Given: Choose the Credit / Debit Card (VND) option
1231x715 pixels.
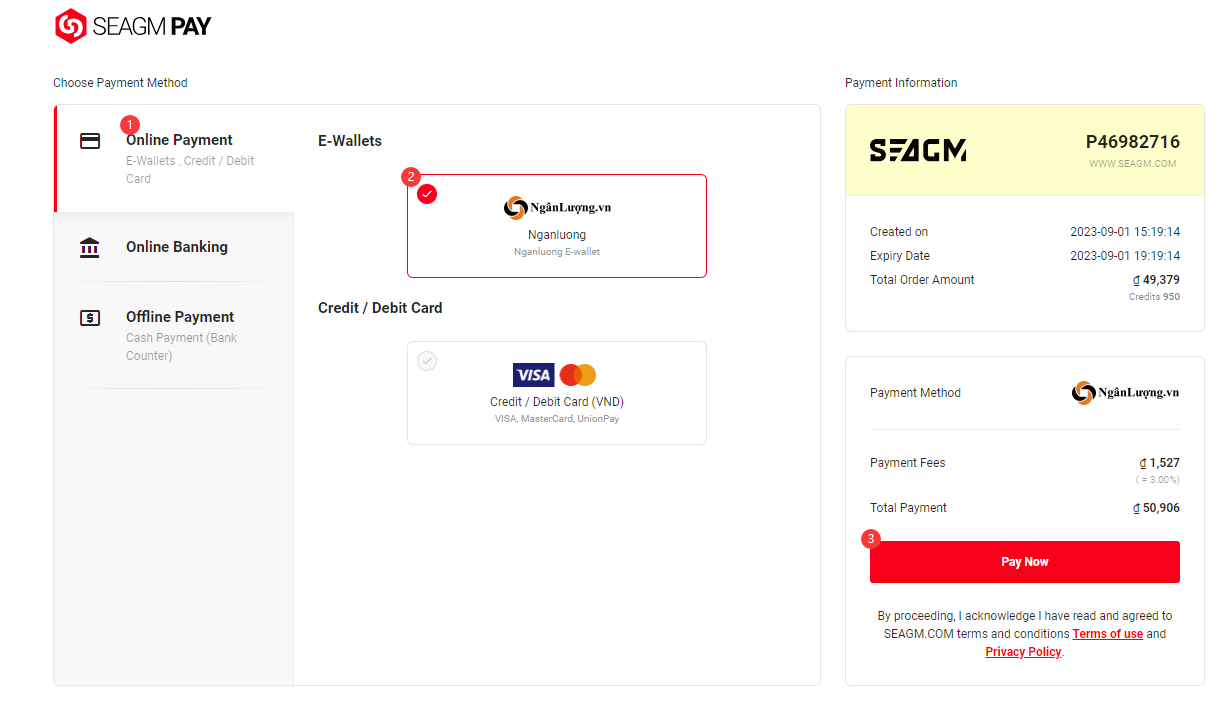Looking at the screenshot, I should click(x=557, y=393).
